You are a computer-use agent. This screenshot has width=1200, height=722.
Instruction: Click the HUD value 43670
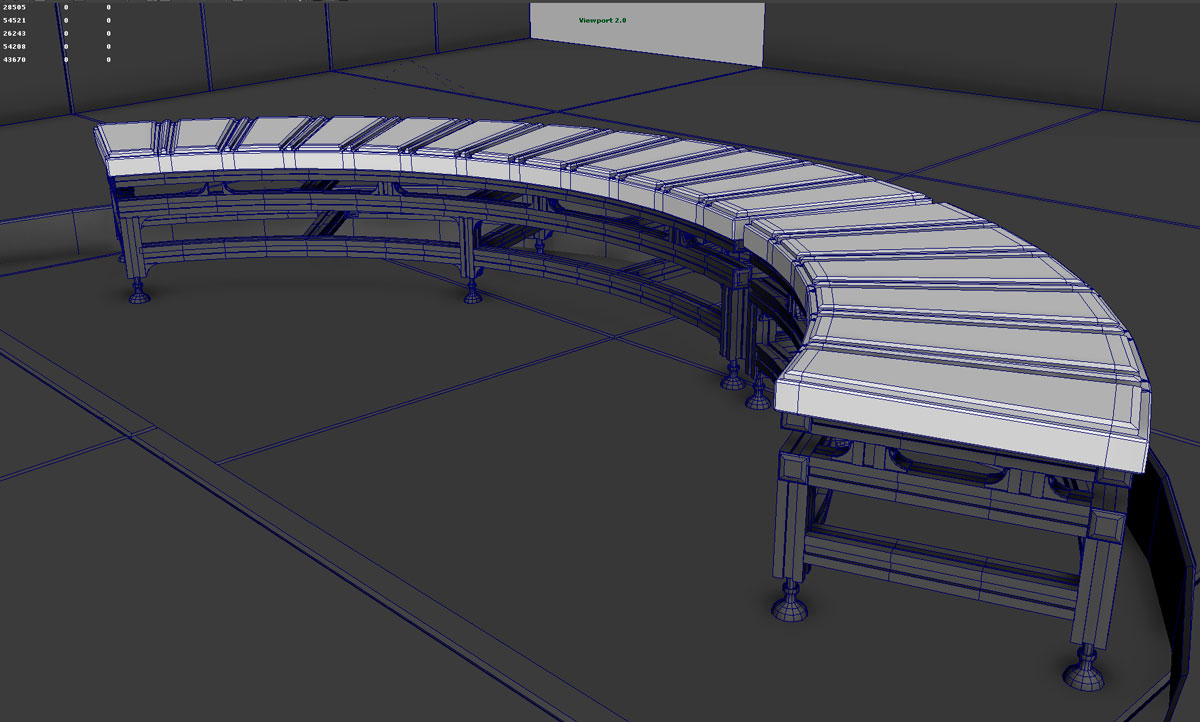pyautogui.click(x=15, y=60)
